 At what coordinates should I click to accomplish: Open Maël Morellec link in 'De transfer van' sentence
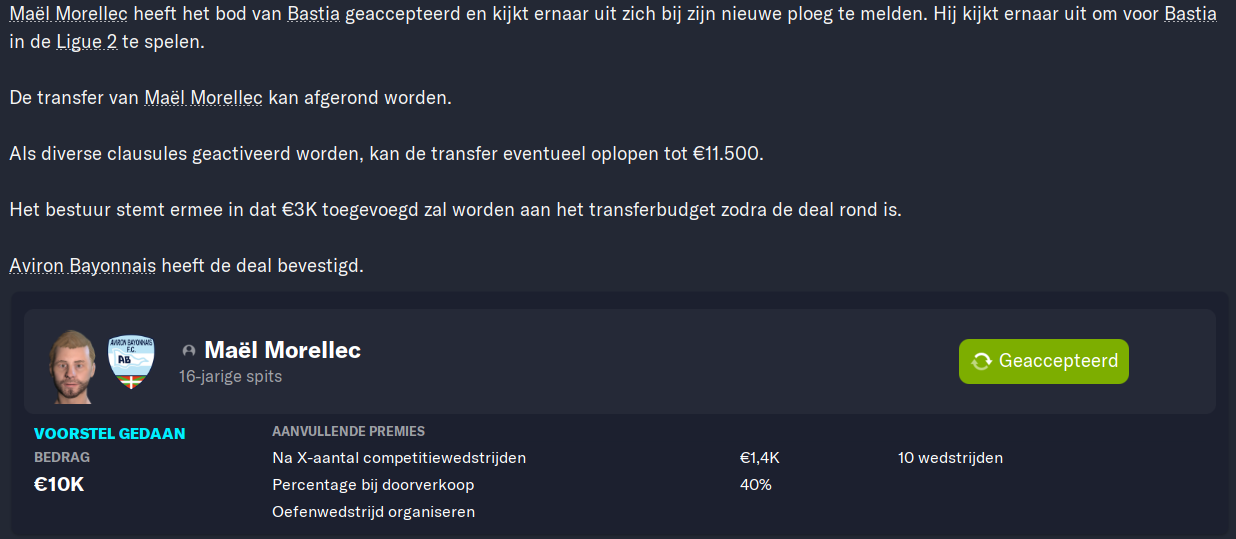203,99
